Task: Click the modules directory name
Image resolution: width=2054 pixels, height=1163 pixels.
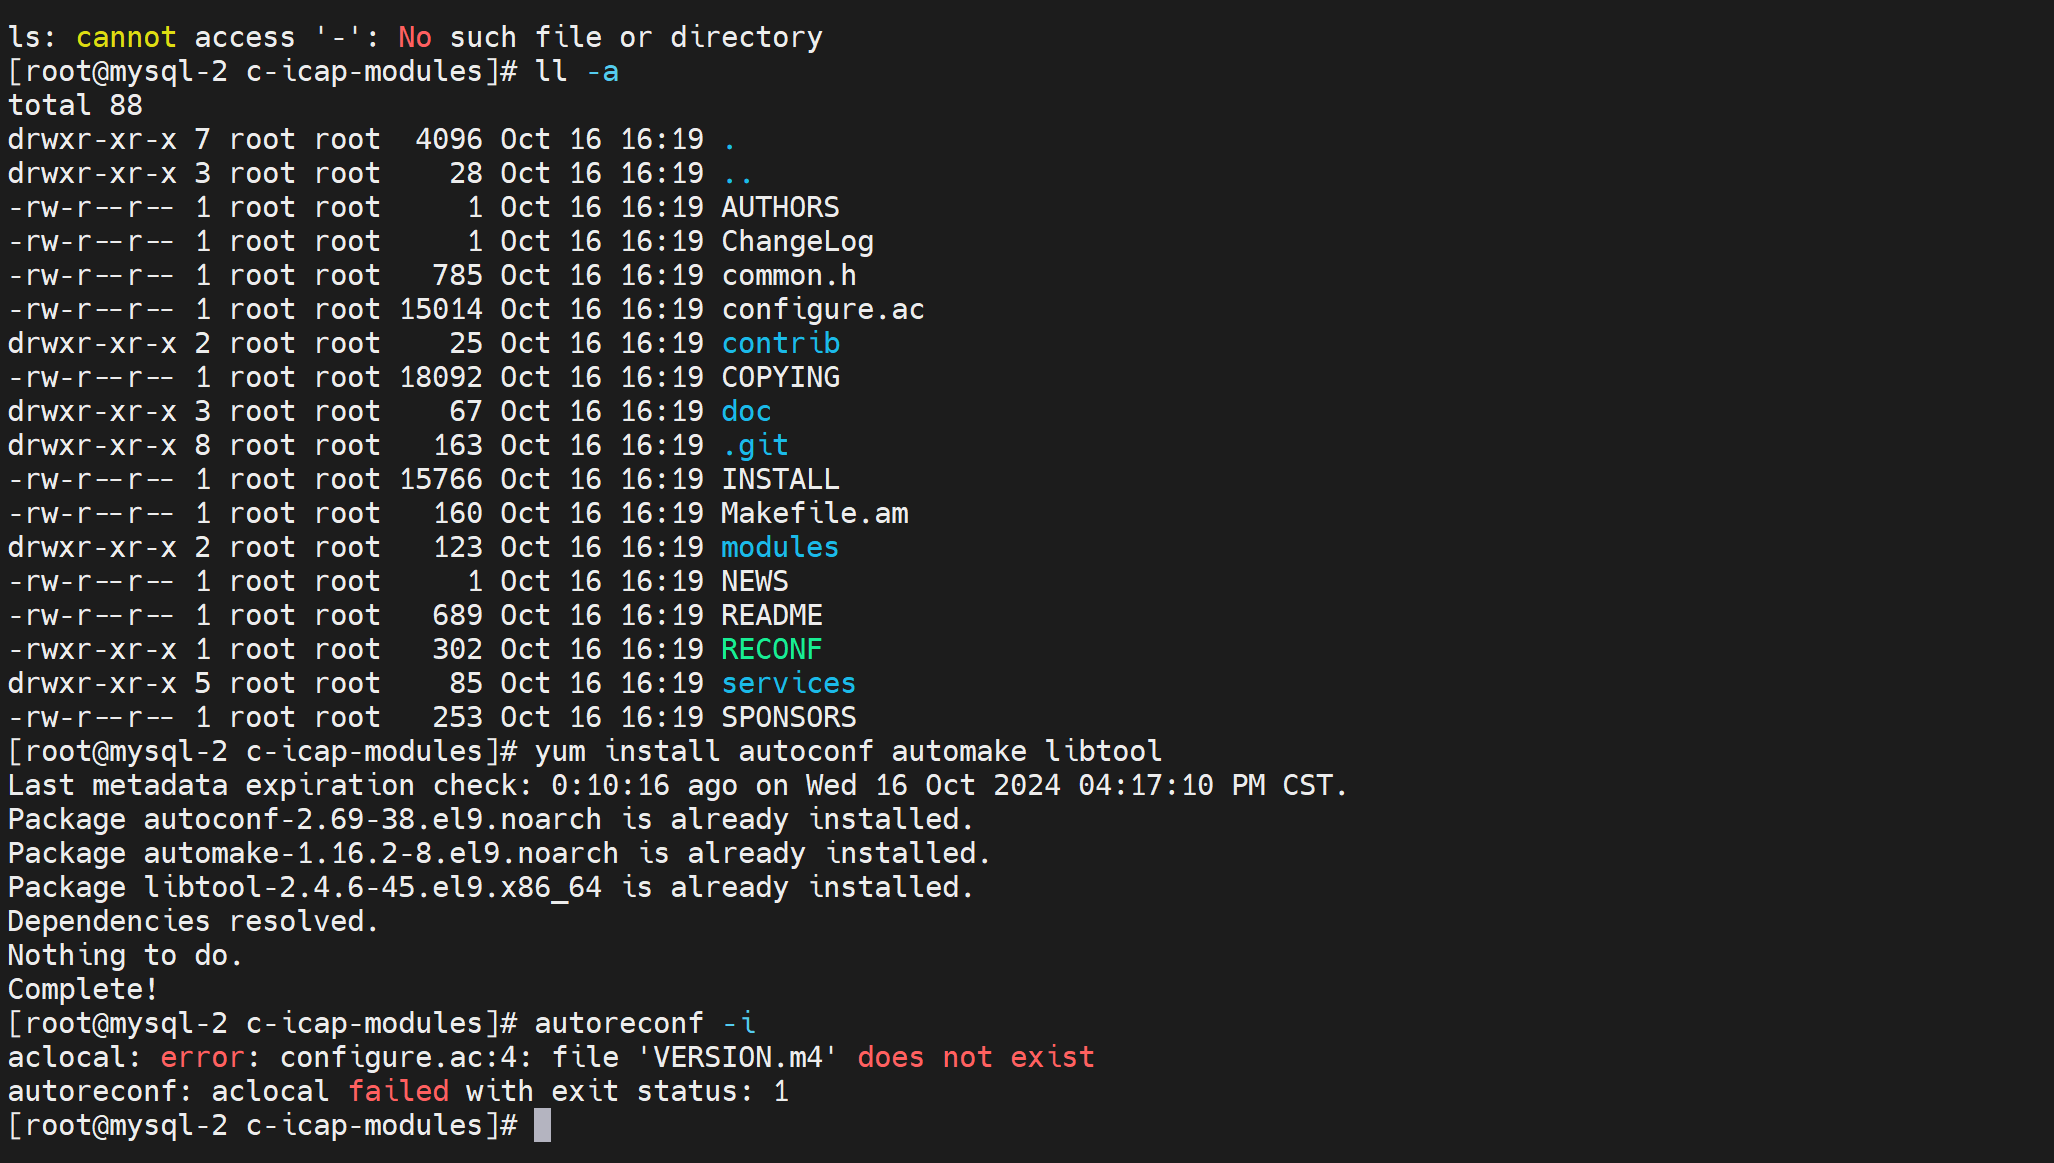Action: 780,547
